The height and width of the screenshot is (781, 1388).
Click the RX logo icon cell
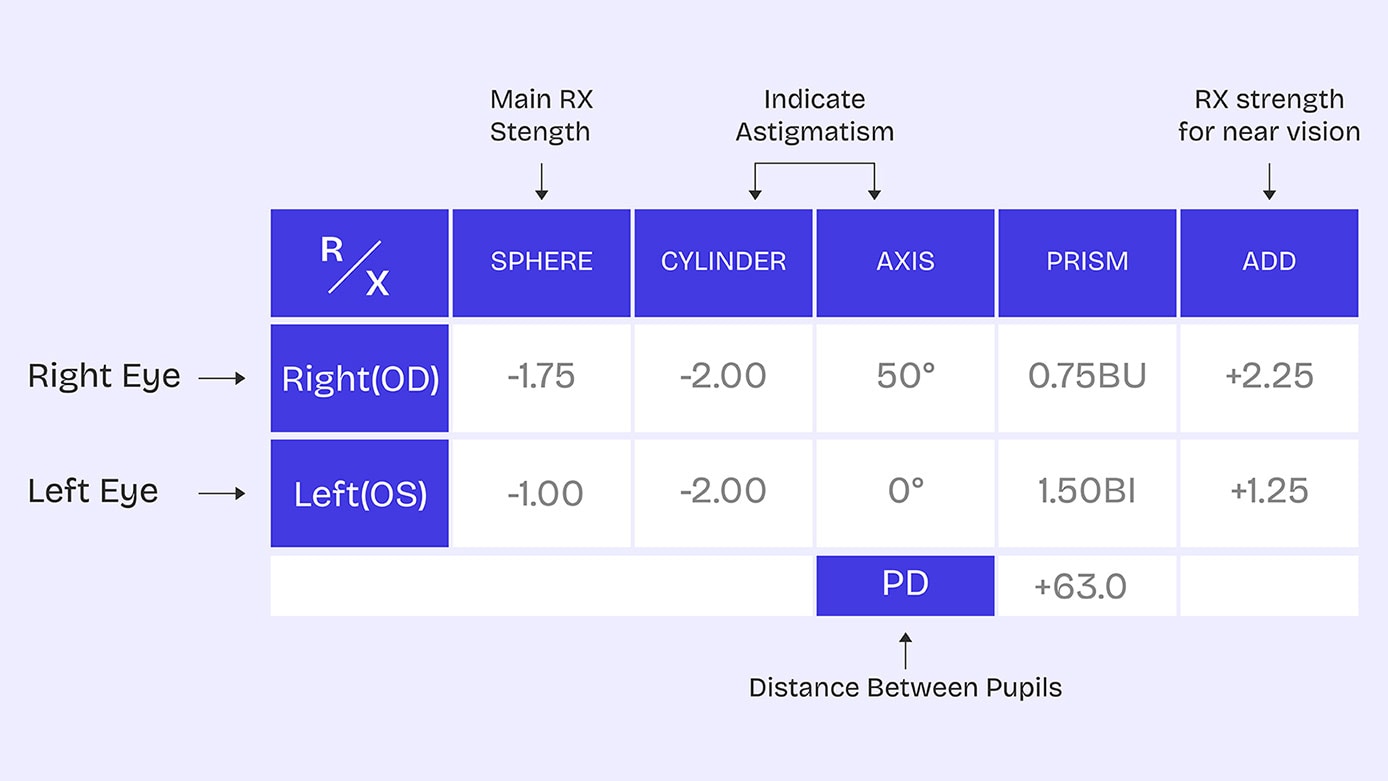point(359,263)
